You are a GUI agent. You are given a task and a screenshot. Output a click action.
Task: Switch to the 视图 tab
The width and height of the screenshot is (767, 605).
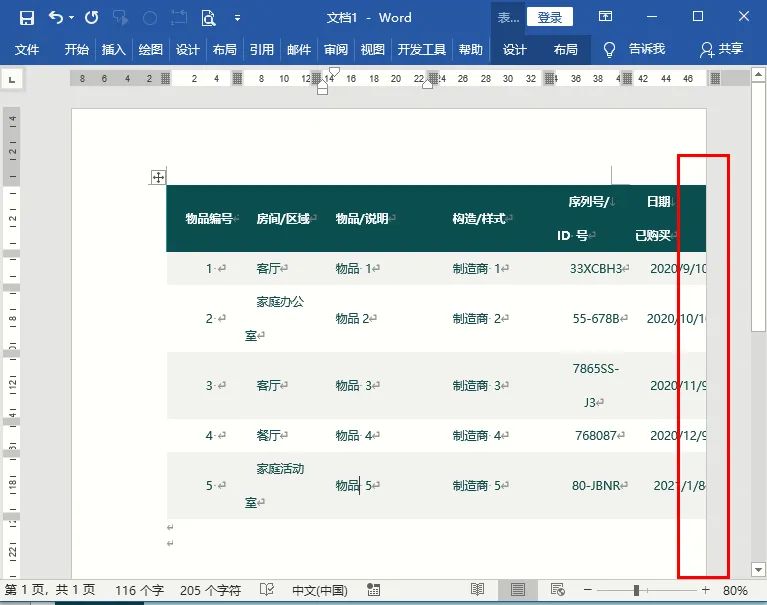coord(373,49)
